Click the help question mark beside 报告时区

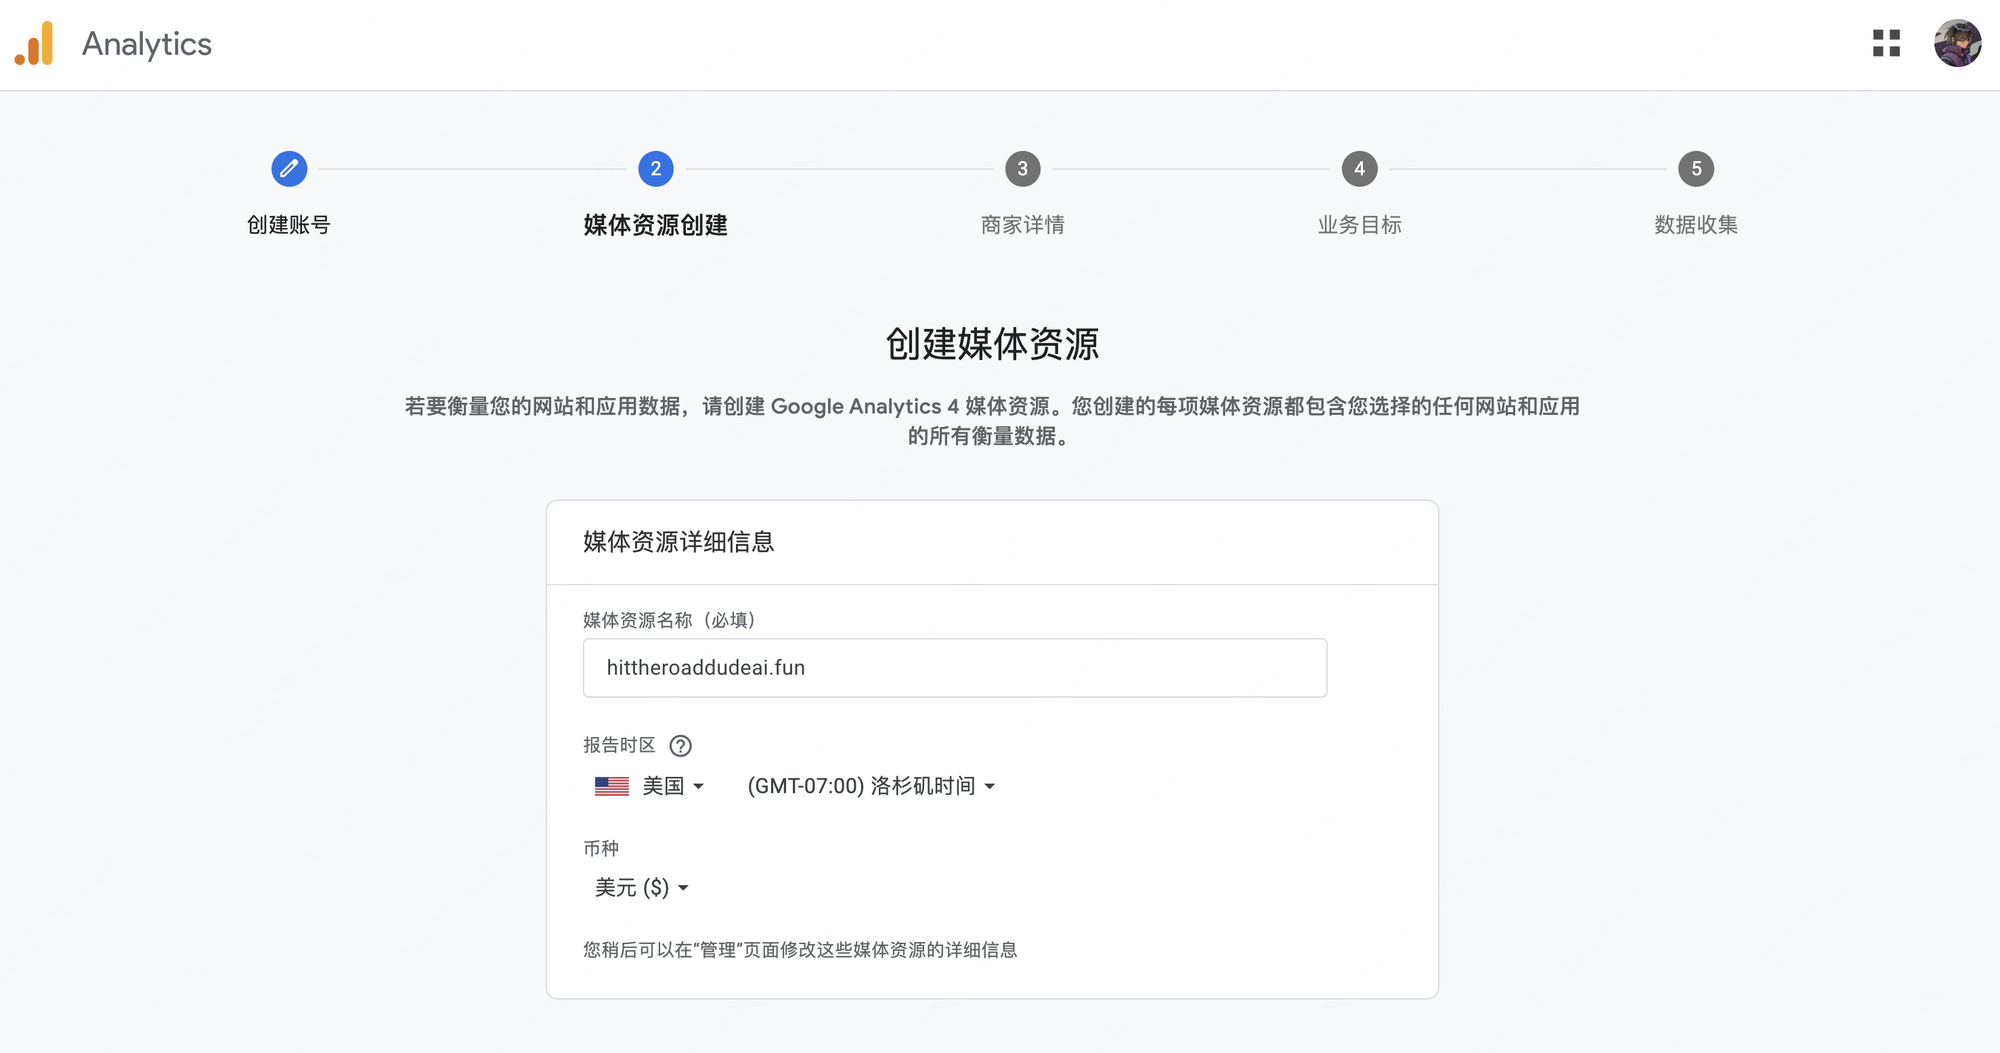[680, 746]
